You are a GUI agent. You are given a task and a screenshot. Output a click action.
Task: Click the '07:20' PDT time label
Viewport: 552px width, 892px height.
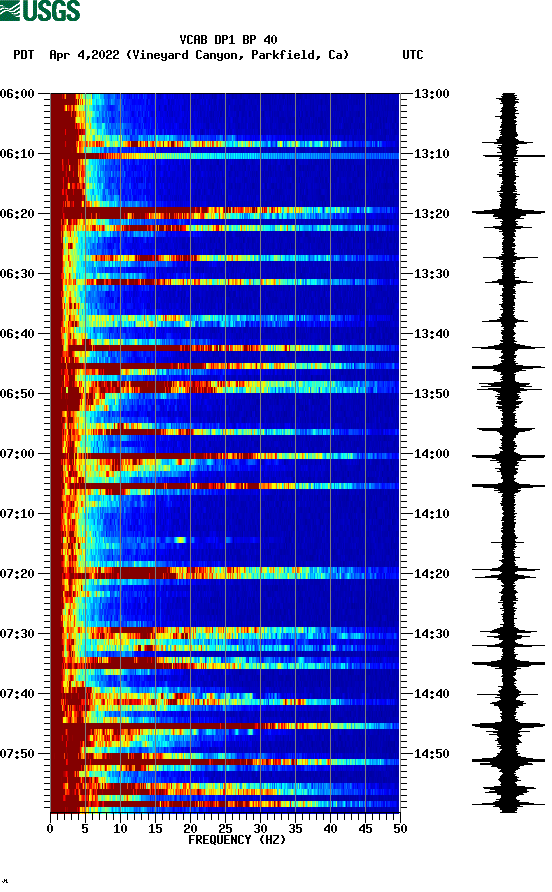[18, 574]
